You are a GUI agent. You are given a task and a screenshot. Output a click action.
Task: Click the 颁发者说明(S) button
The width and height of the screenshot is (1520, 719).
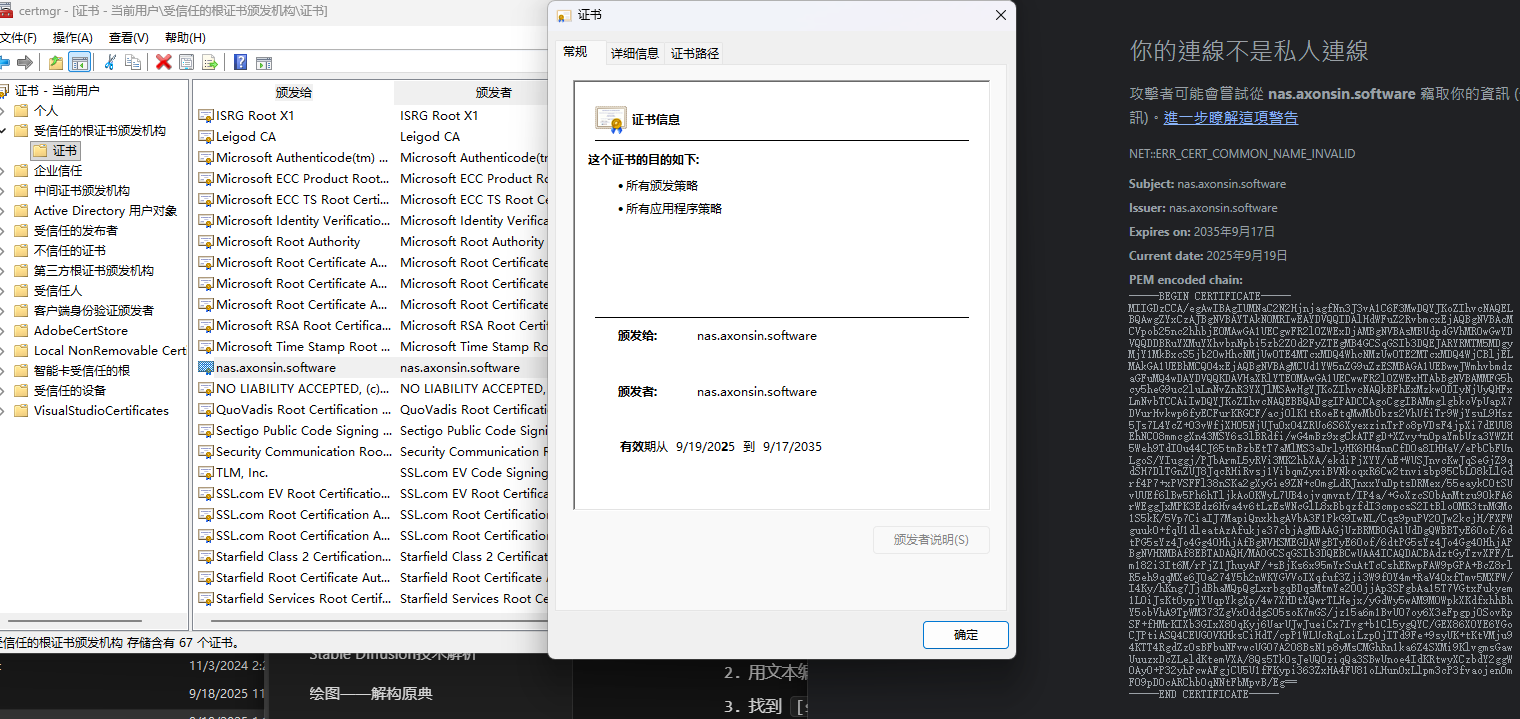(931, 539)
